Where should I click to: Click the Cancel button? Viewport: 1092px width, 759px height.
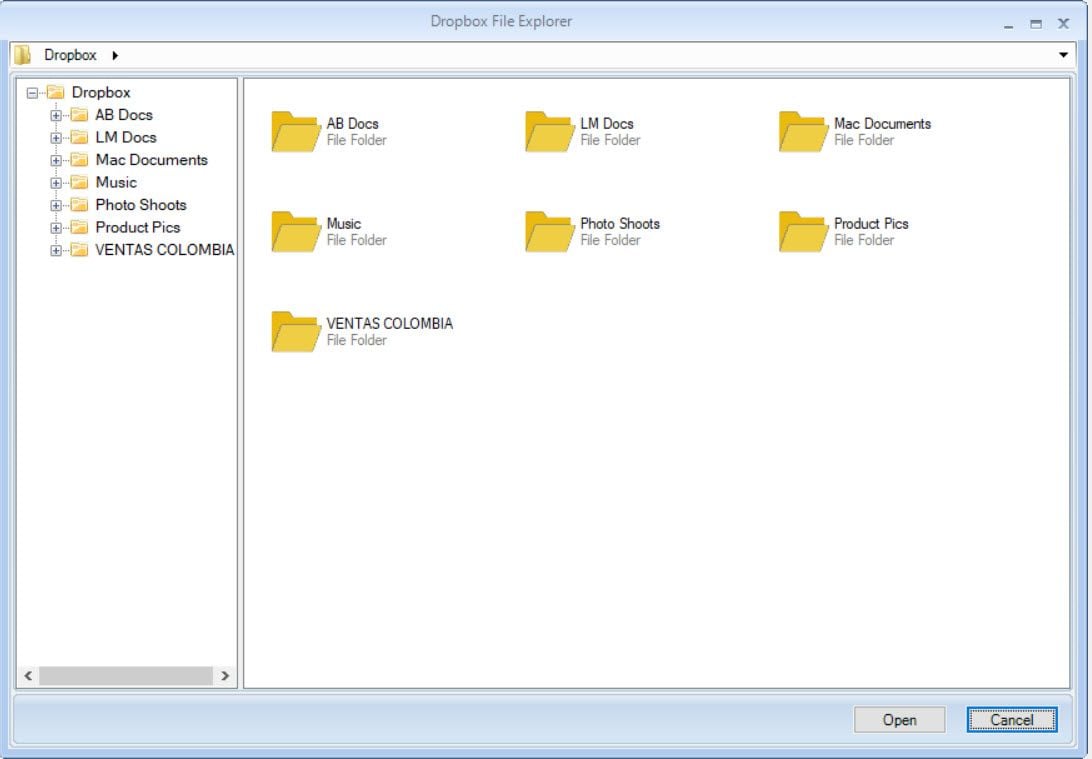1012,720
